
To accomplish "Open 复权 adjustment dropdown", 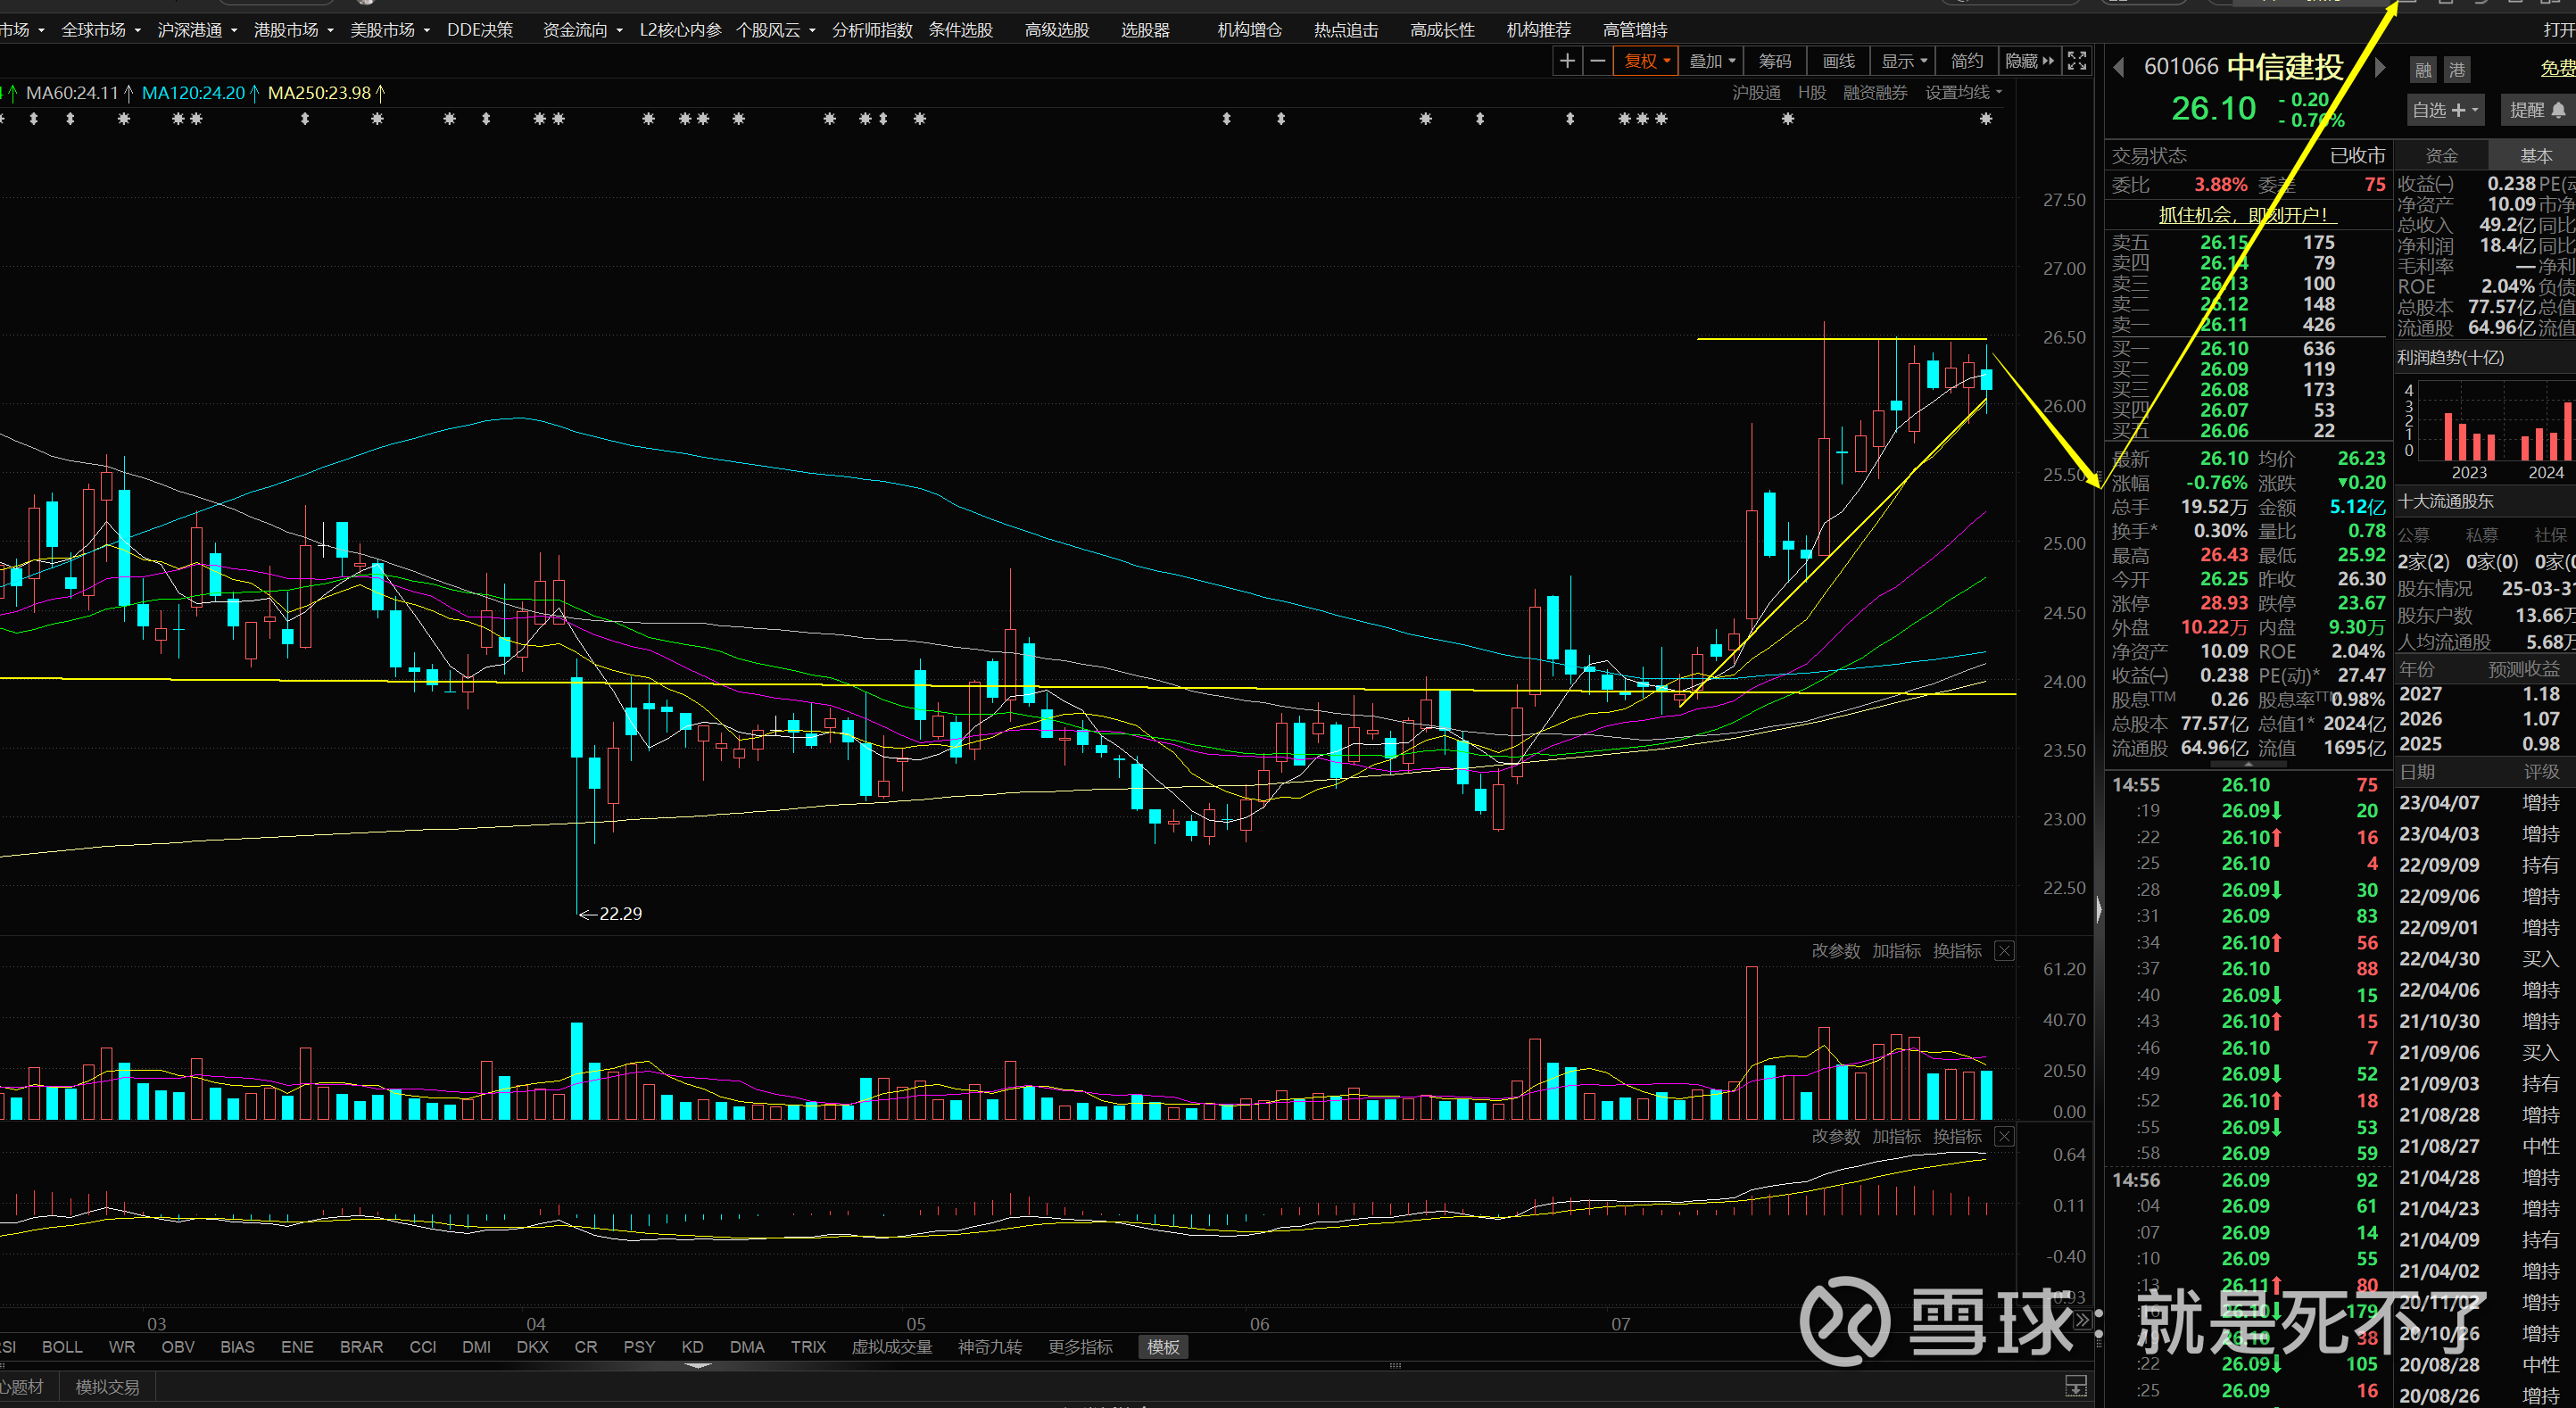I will tap(1647, 61).
